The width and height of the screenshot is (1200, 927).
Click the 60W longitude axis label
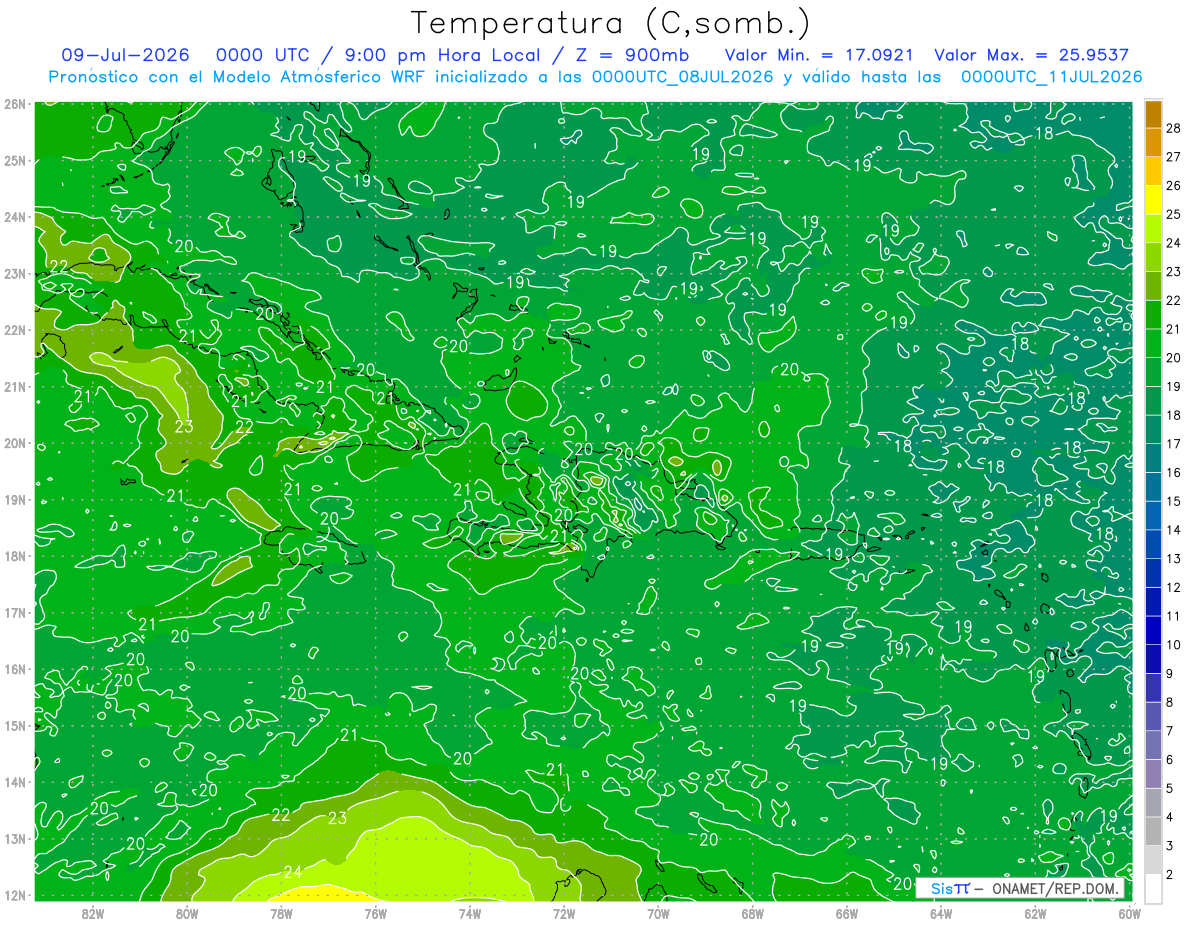point(1129,912)
